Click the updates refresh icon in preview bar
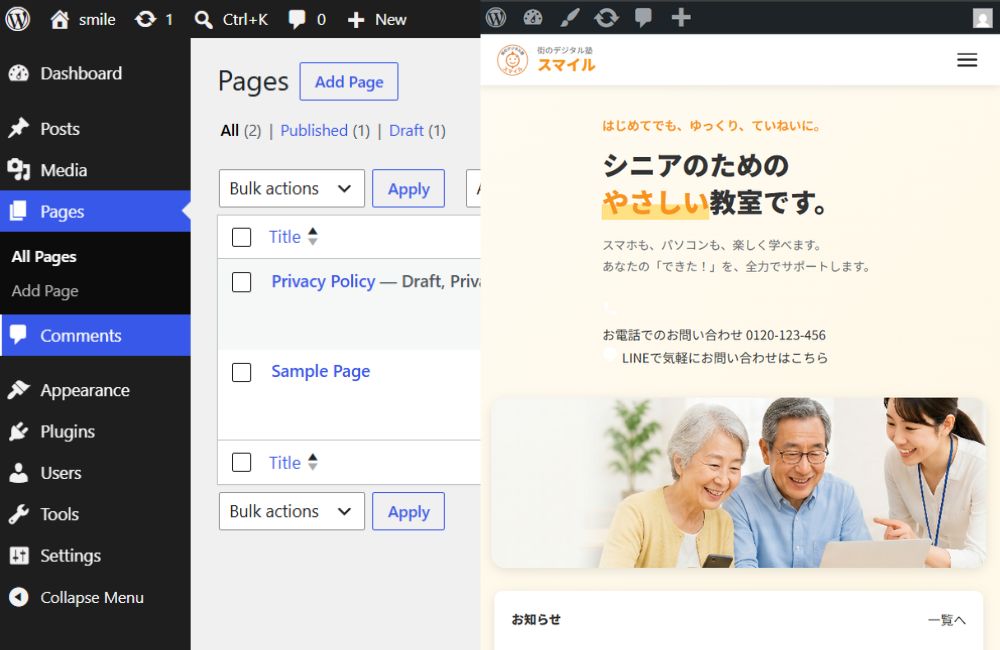This screenshot has width=1000, height=650. click(607, 17)
